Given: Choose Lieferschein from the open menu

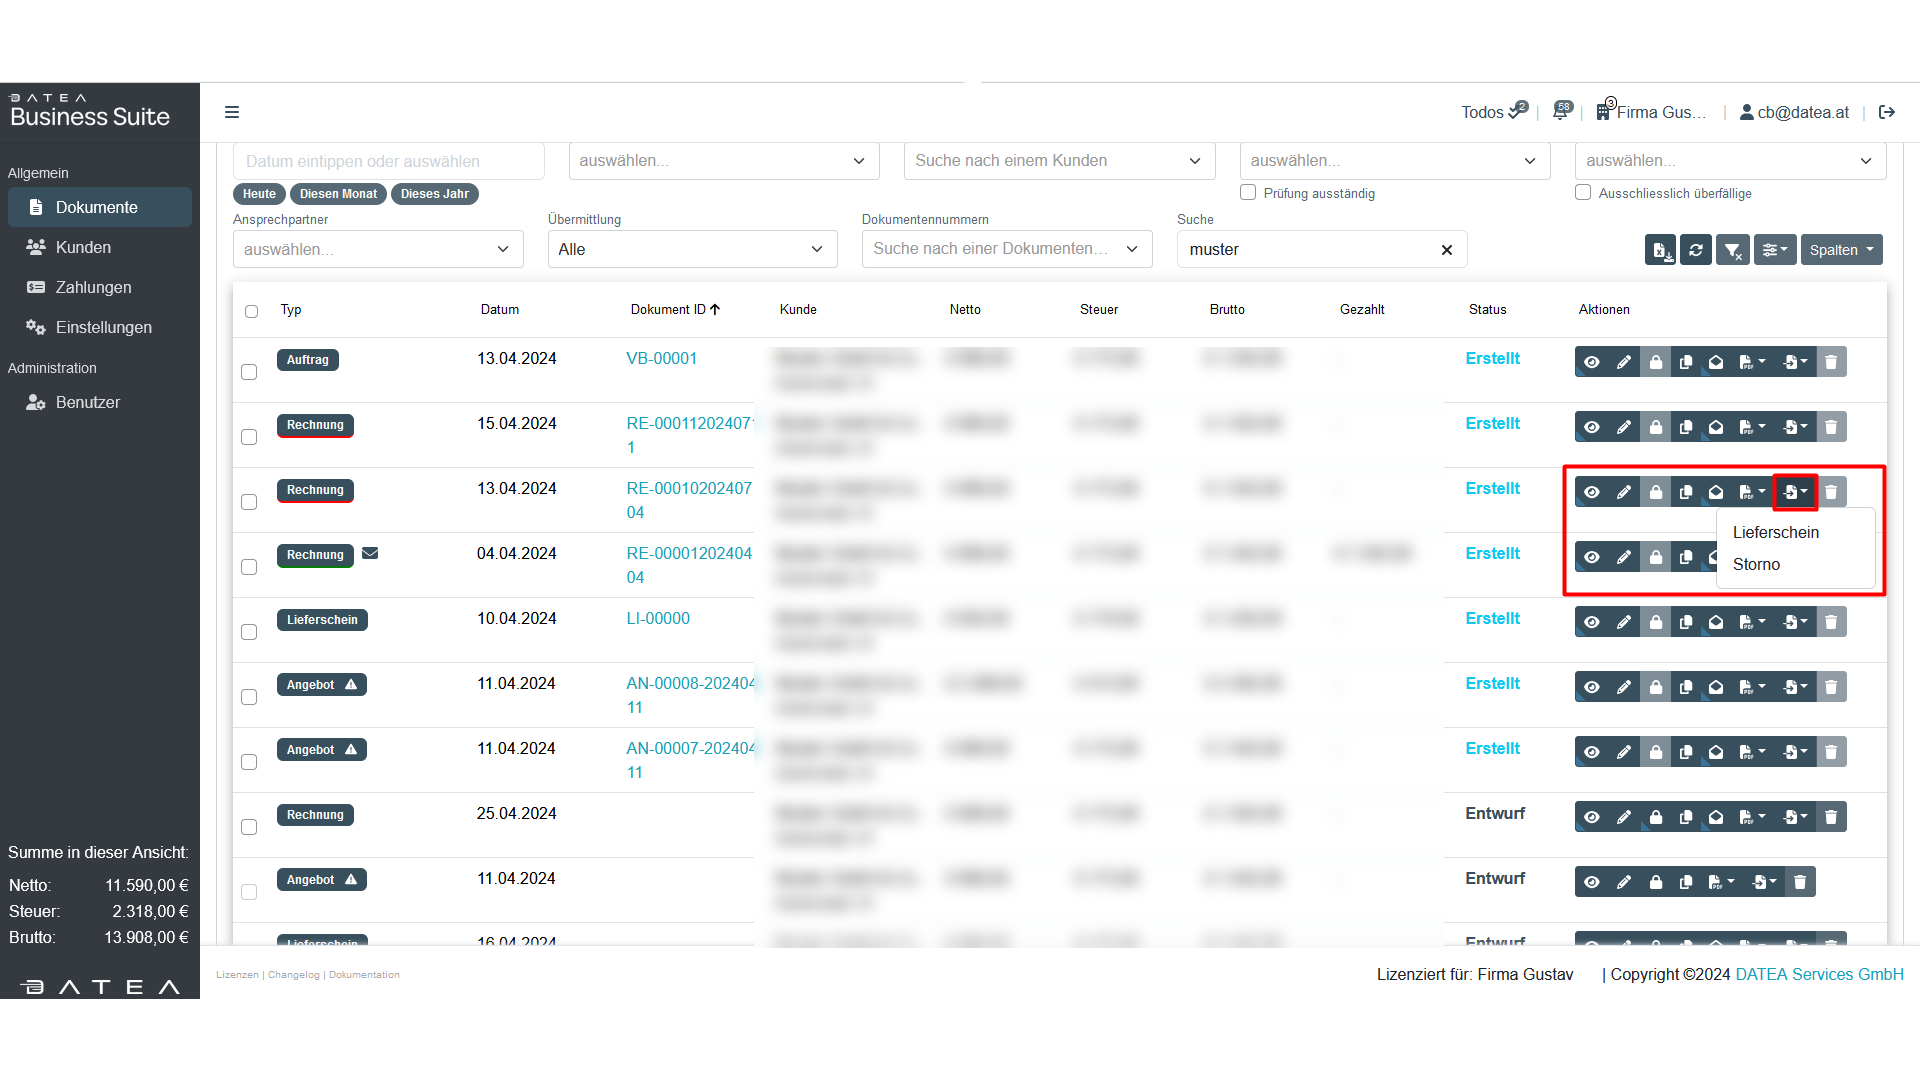Looking at the screenshot, I should tap(1776, 532).
